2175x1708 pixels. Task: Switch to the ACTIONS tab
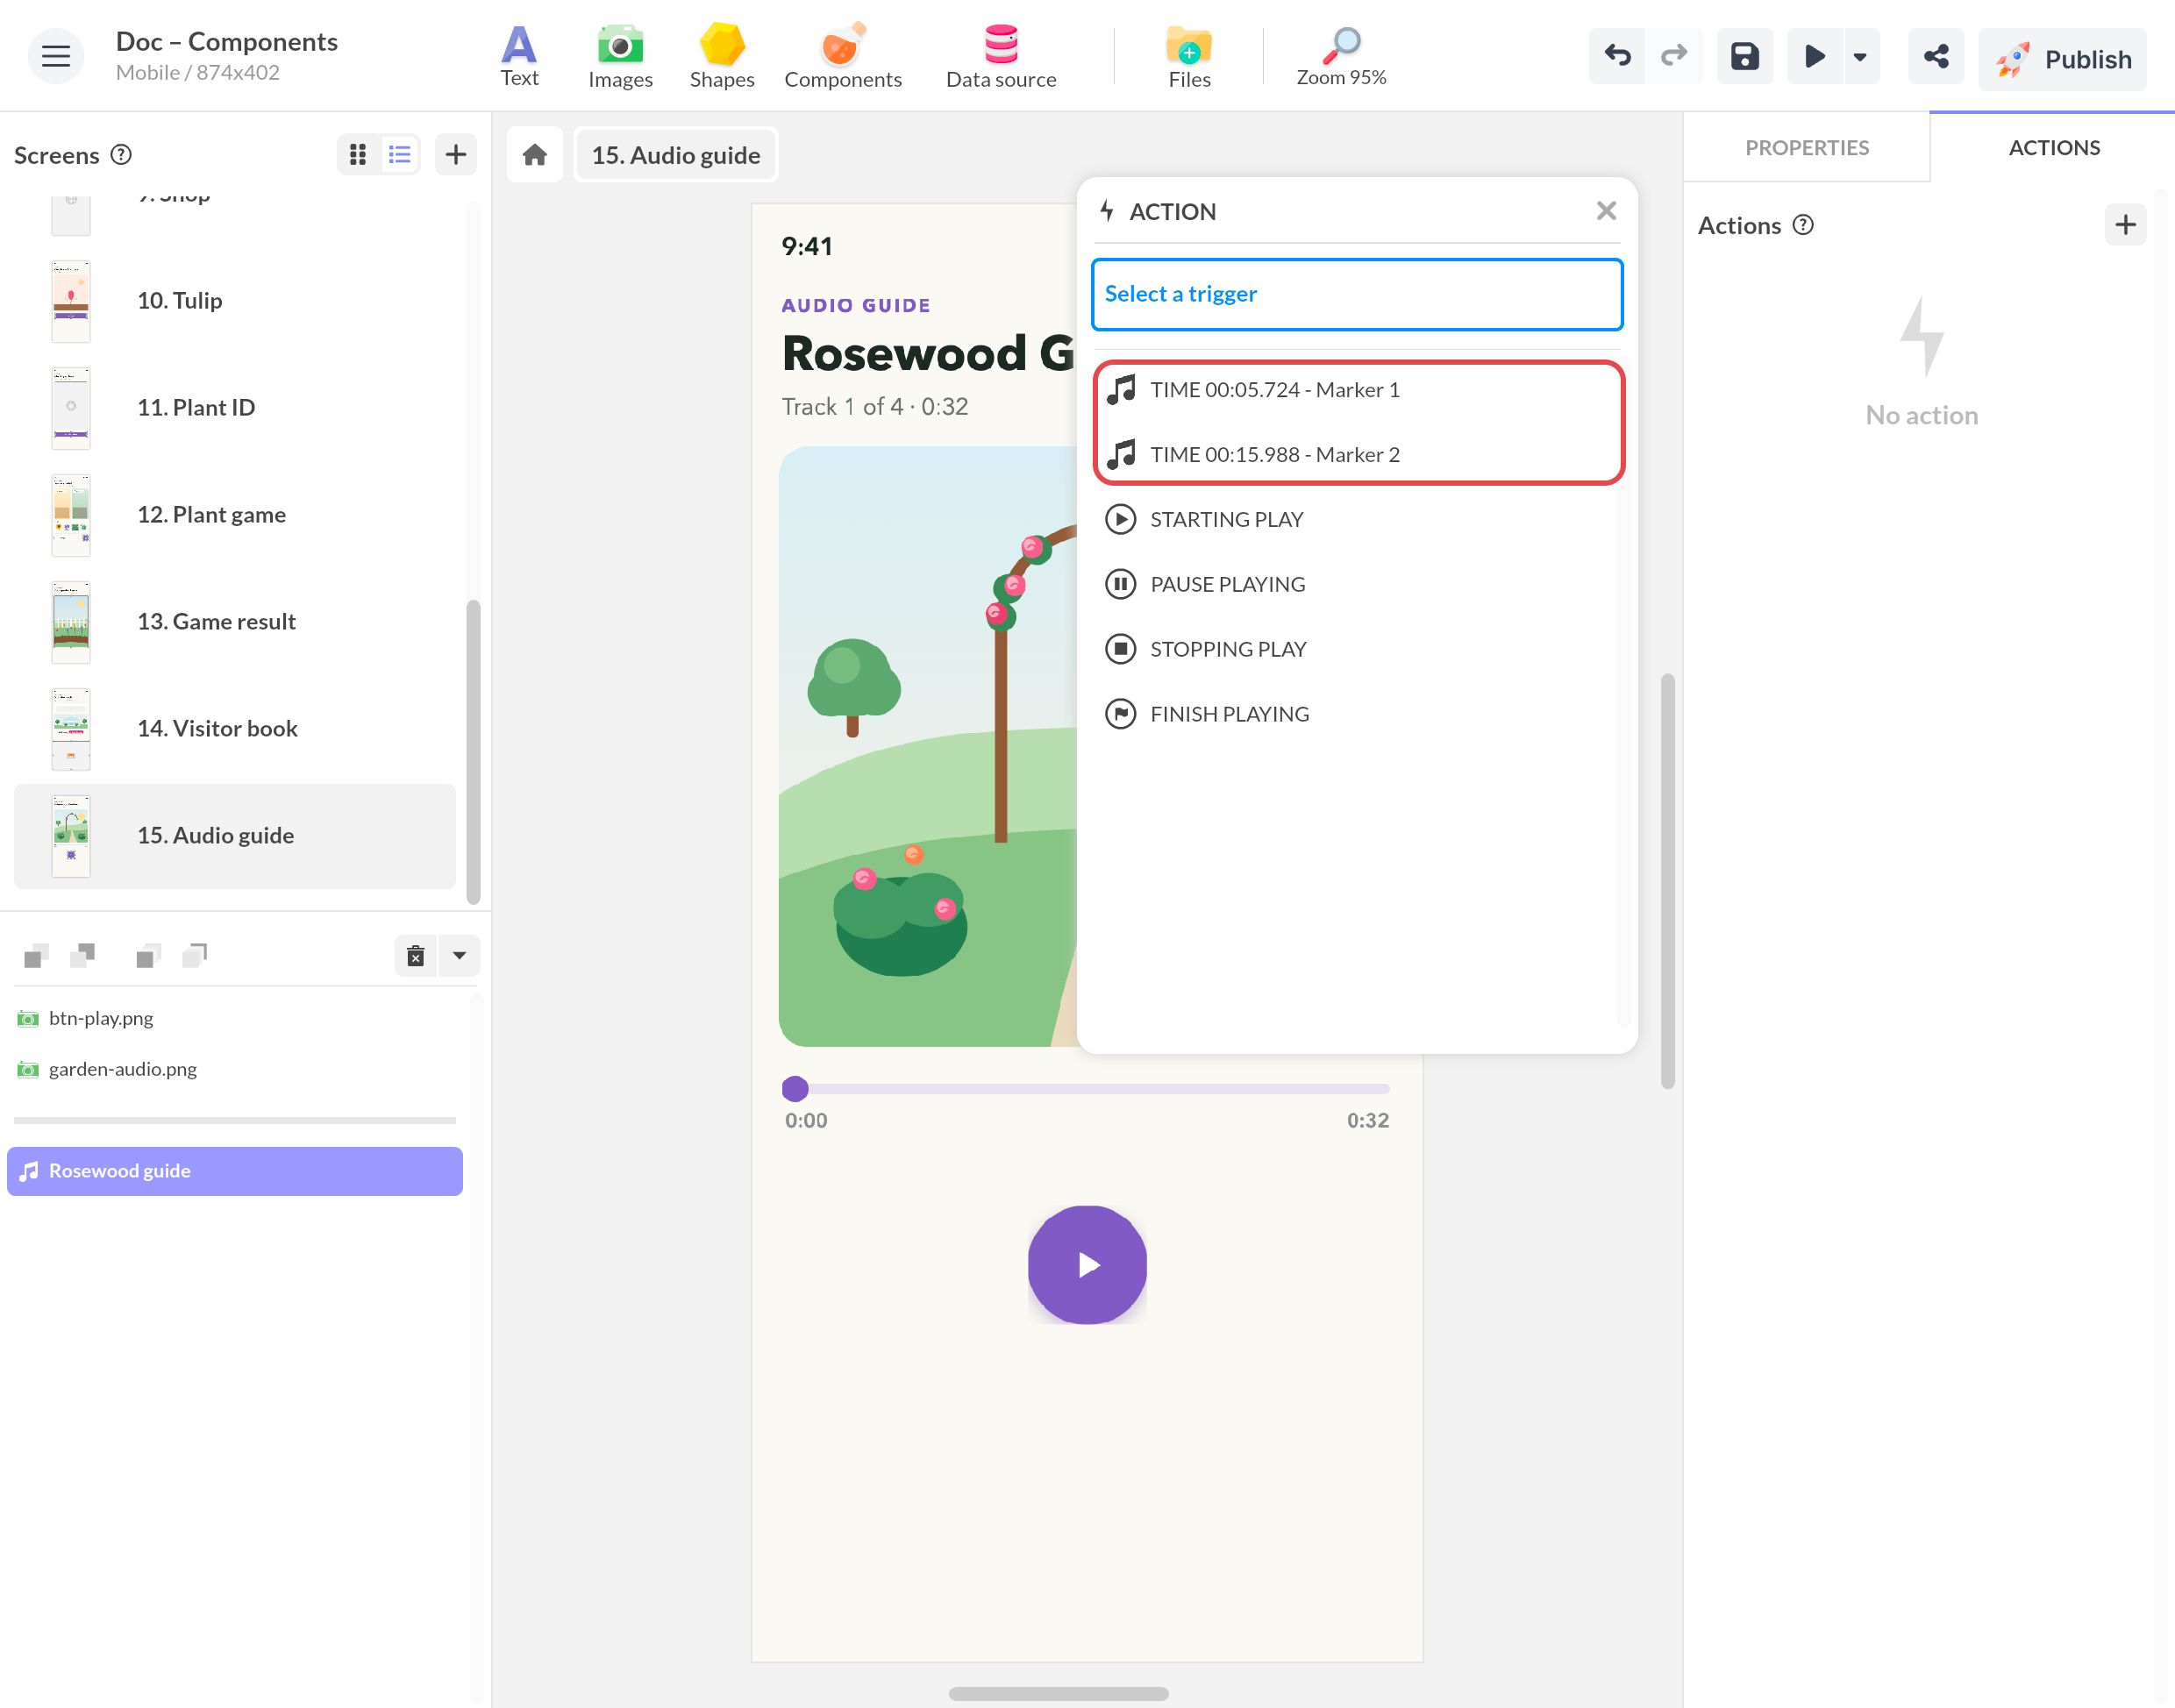coord(2053,147)
